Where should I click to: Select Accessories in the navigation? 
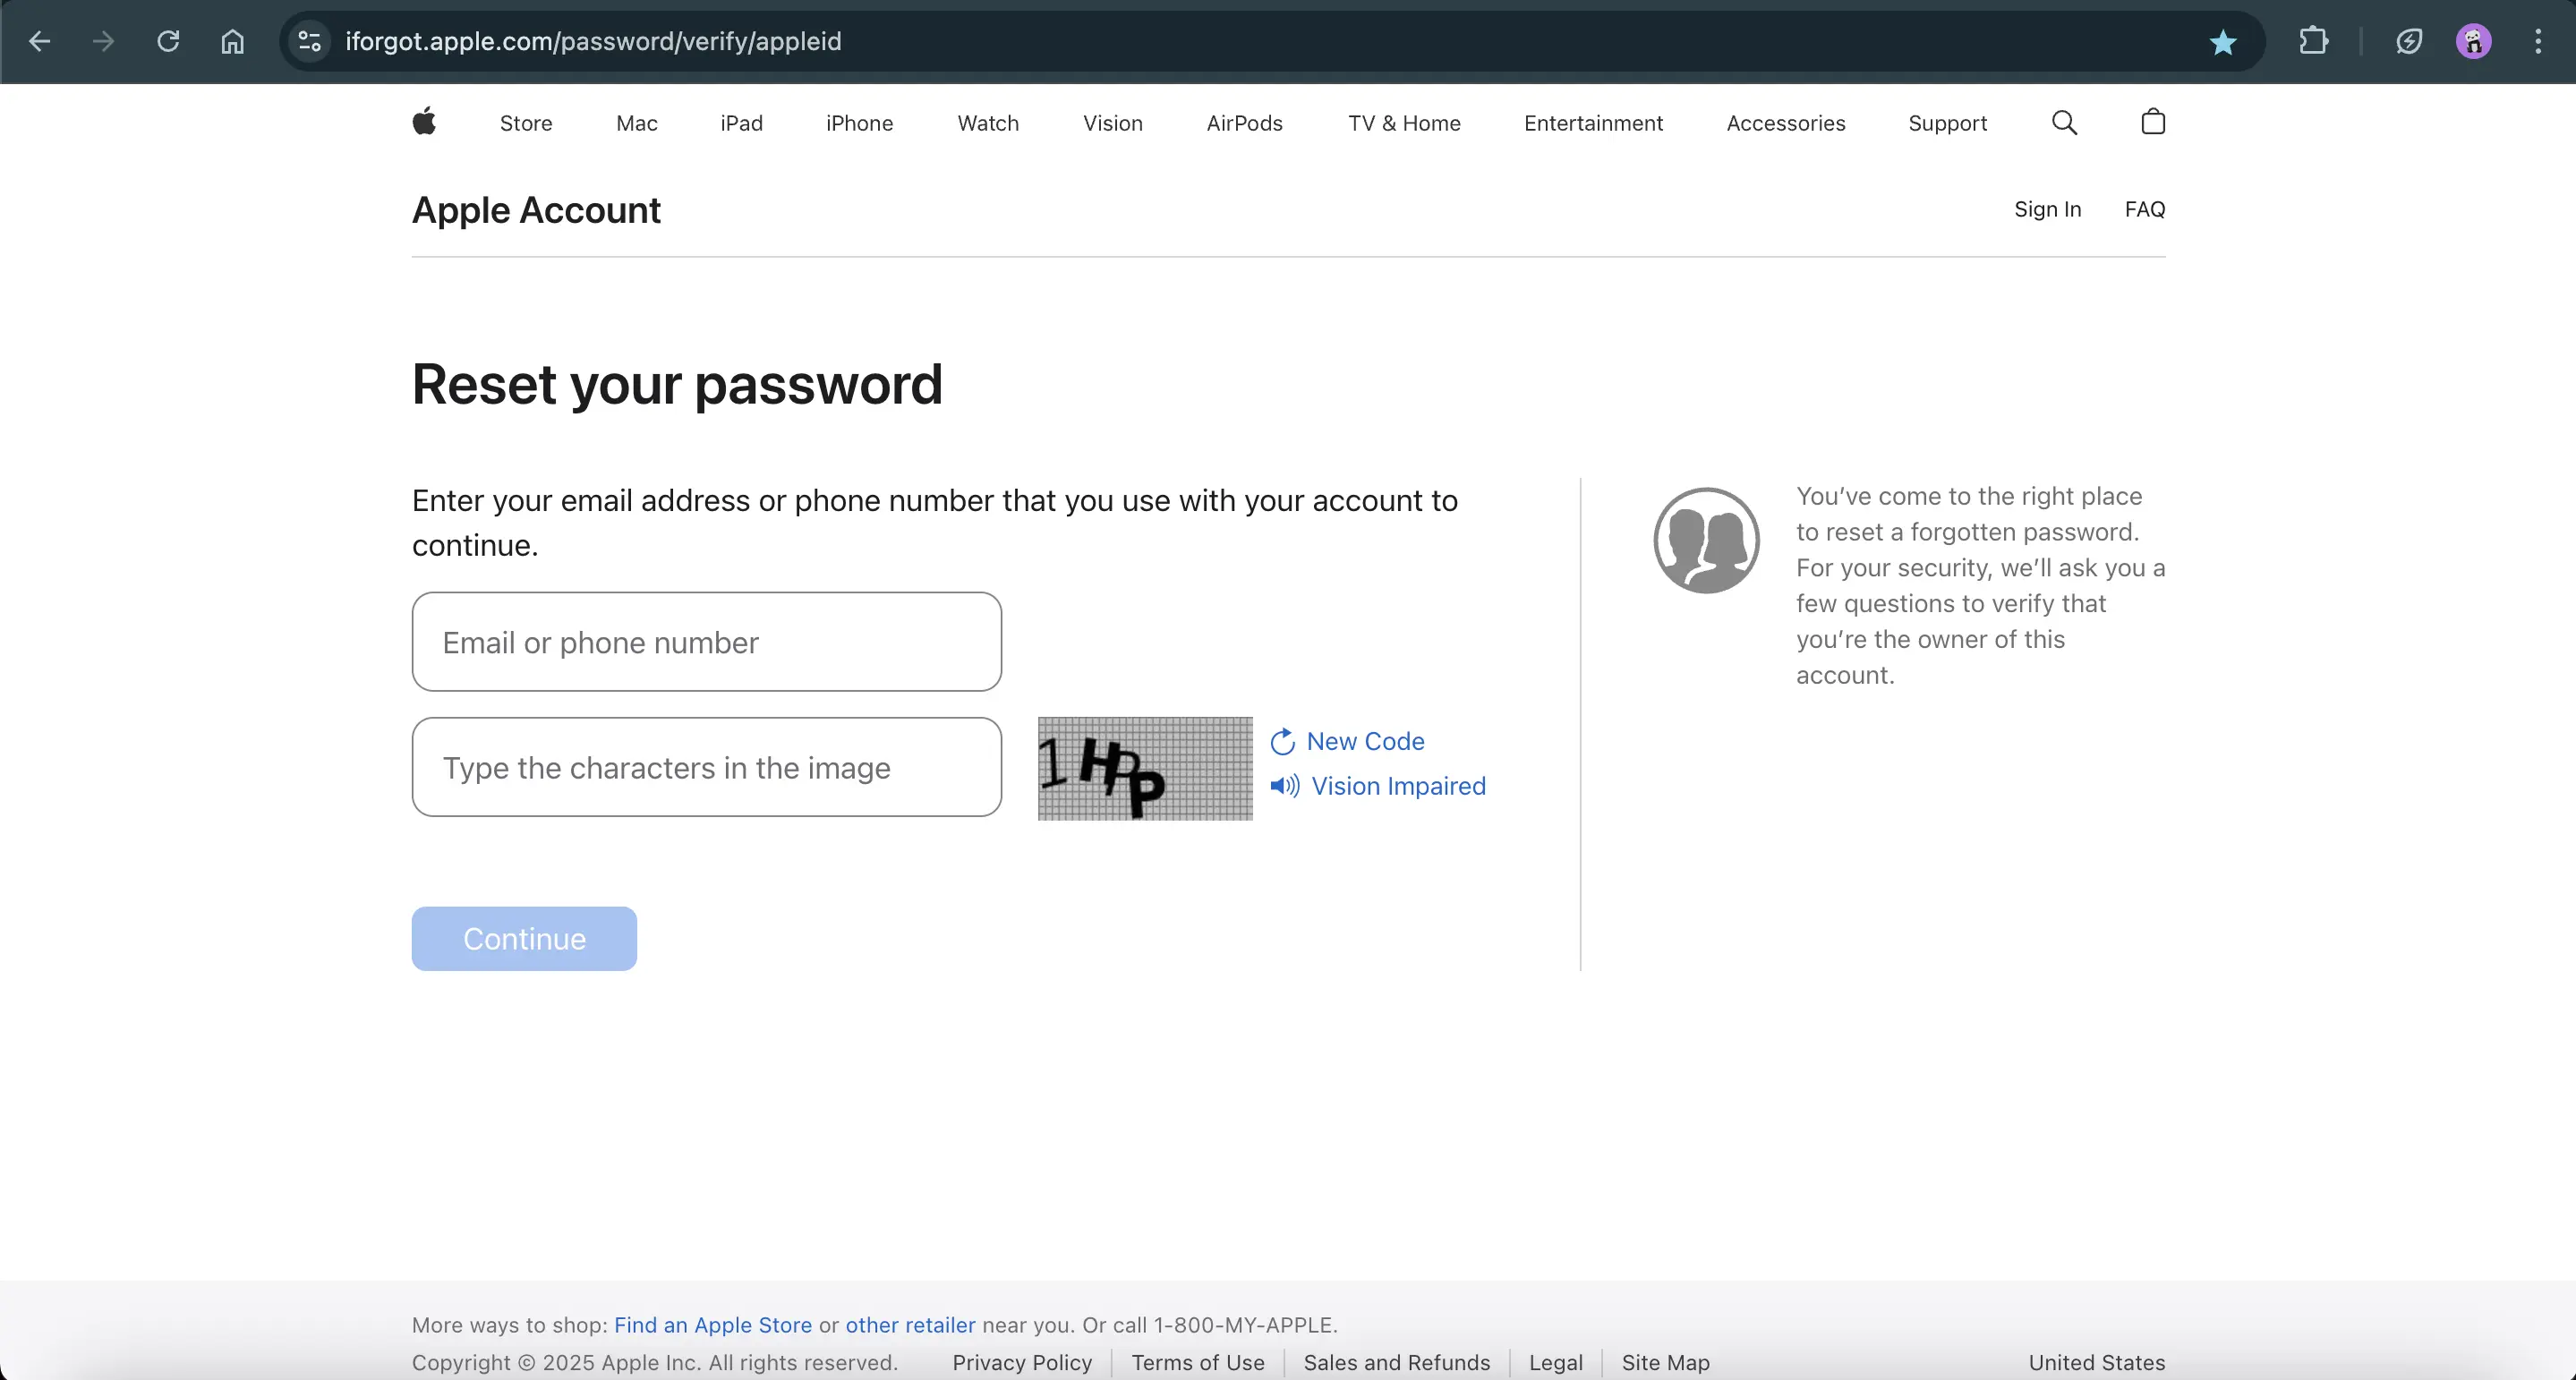pyautogui.click(x=1785, y=123)
